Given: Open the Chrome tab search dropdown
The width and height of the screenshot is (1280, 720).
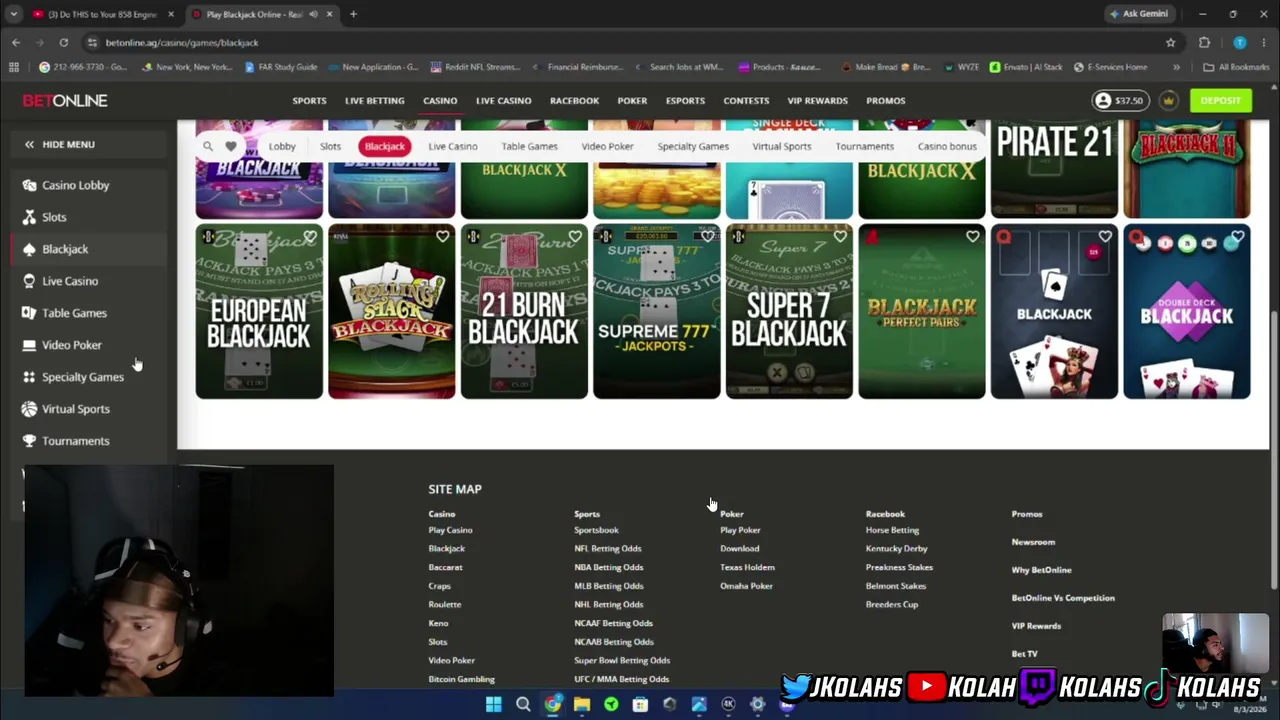Looking at the screenshot, I should tap(14, 14).
